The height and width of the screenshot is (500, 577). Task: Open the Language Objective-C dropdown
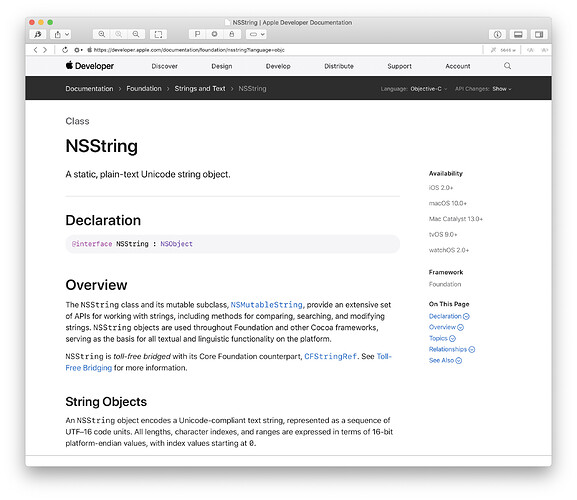coord(429,89)
